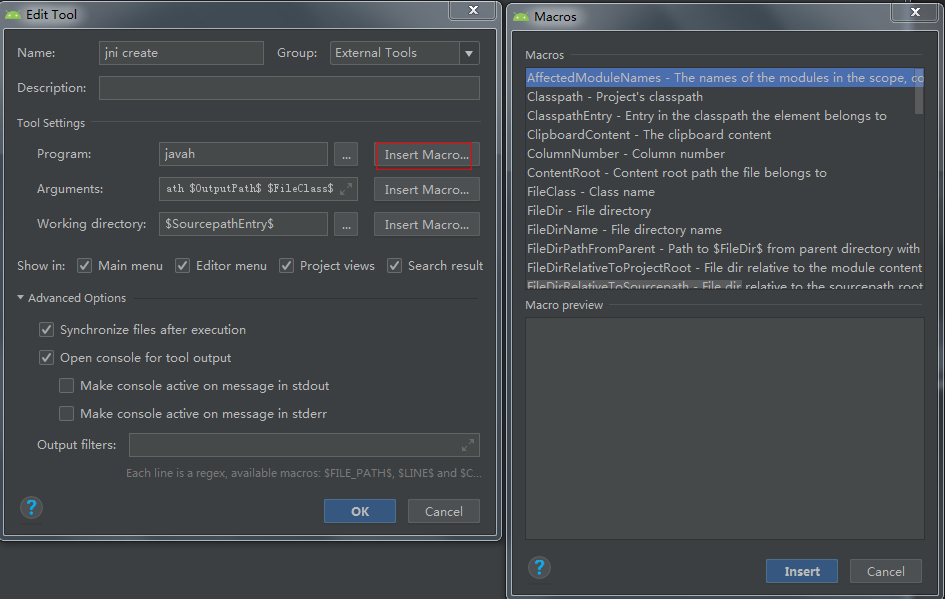Screen dimensions: 945x599
Task: Toggle Project views checkbox
Action: 286,266
